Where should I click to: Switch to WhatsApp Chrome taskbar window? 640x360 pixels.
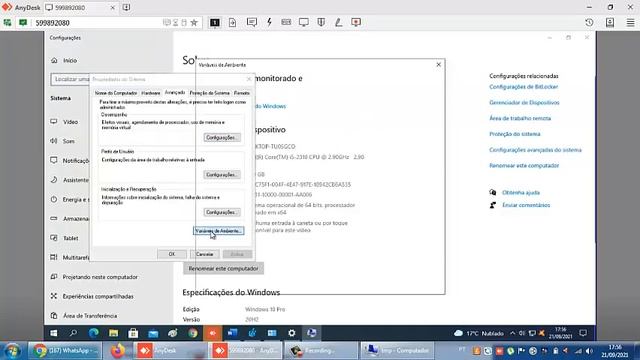pos(64,351)
